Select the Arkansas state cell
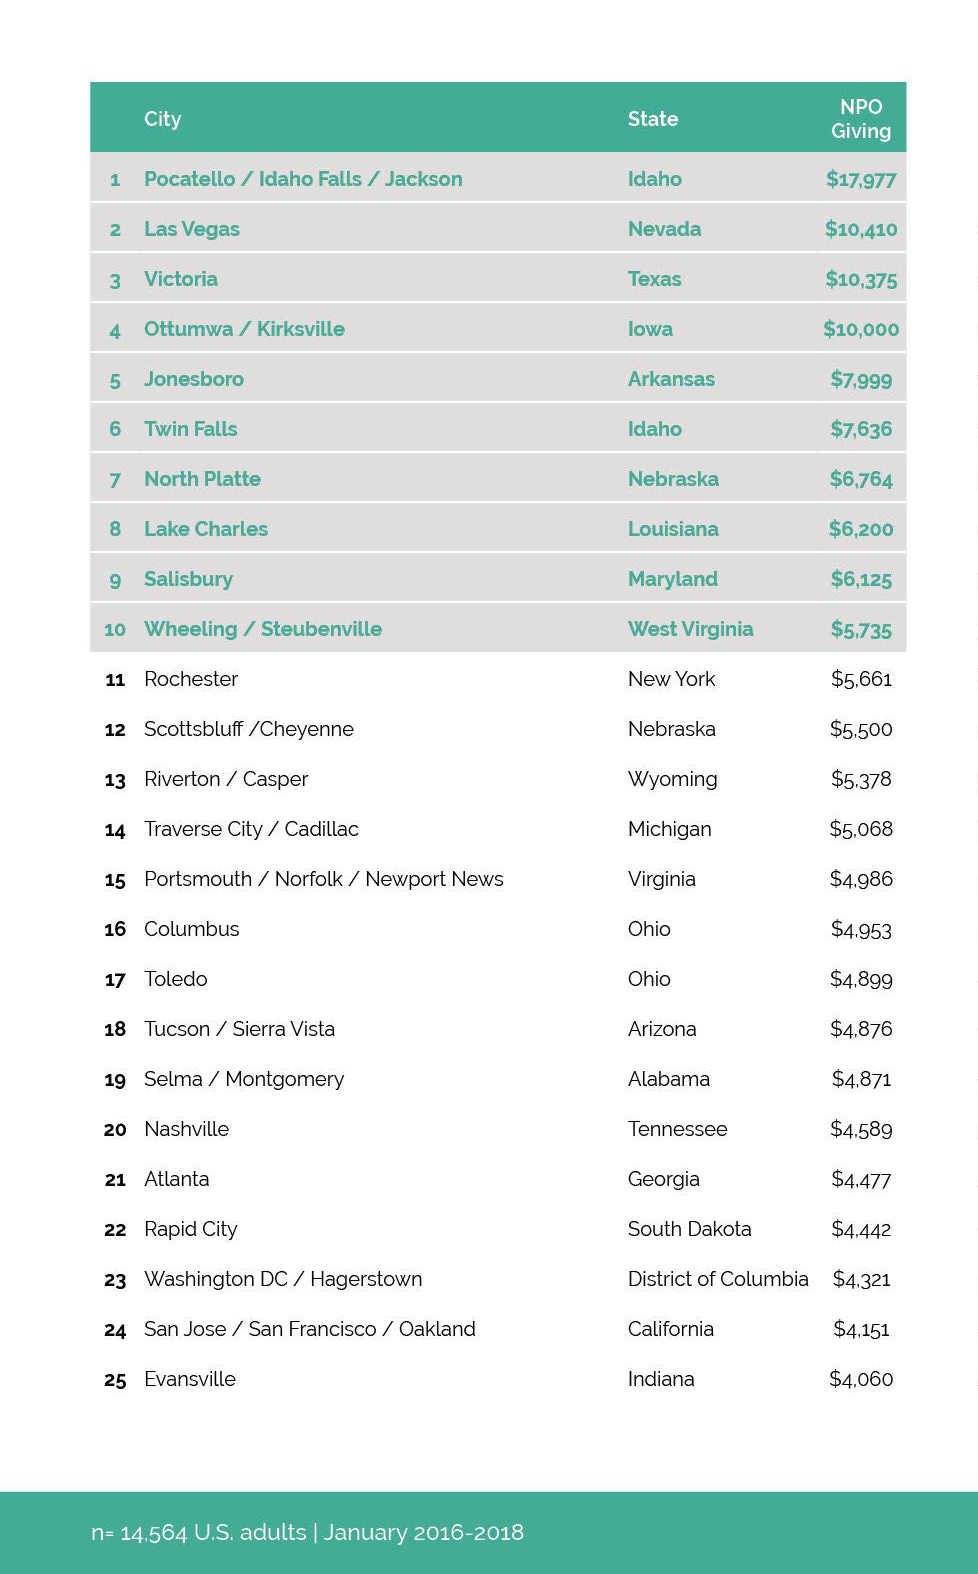978x1574 pixels. (x=671, y=379)
